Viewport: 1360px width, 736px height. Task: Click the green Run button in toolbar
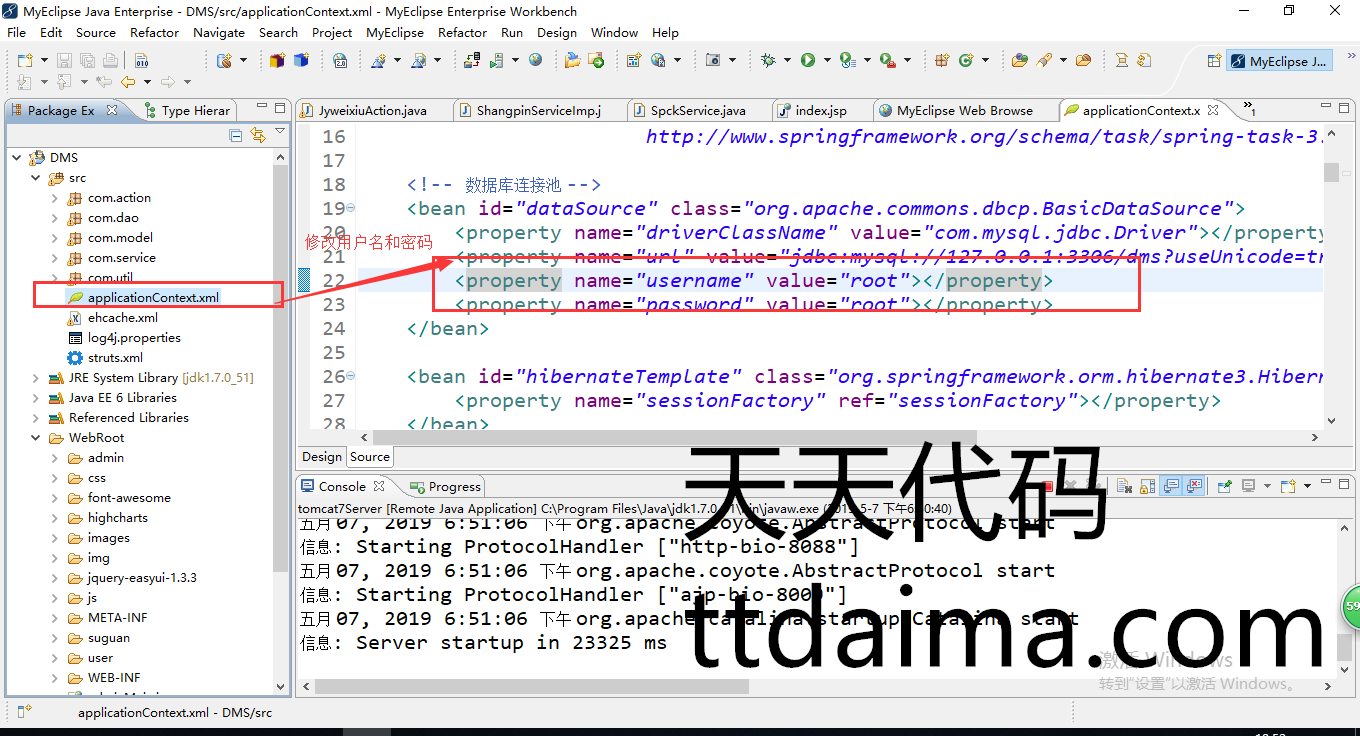tap(807, 61)
